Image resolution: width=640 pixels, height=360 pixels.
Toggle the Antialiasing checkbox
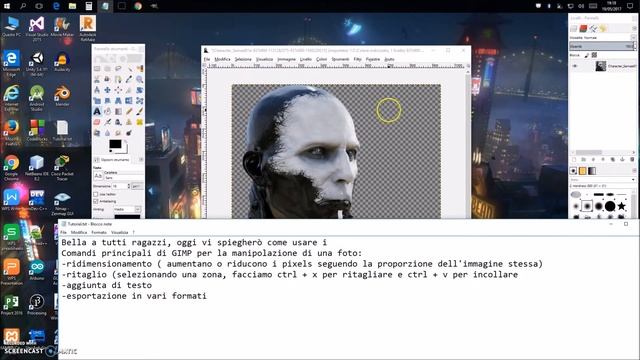pyautogui.click(x=96, y=202)
